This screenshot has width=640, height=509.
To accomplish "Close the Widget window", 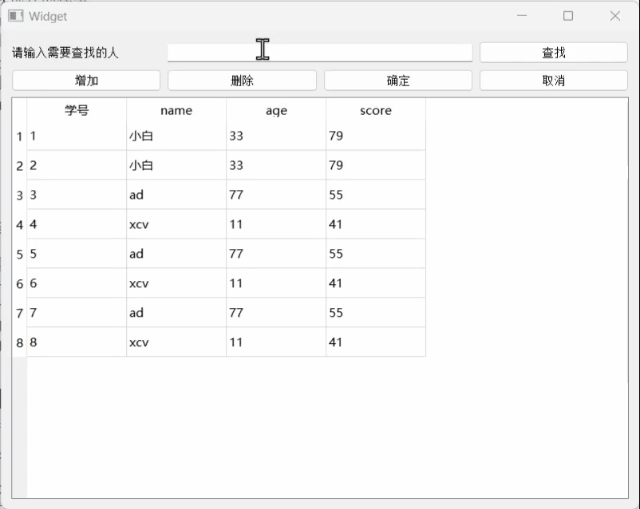I will coord(615,16).
